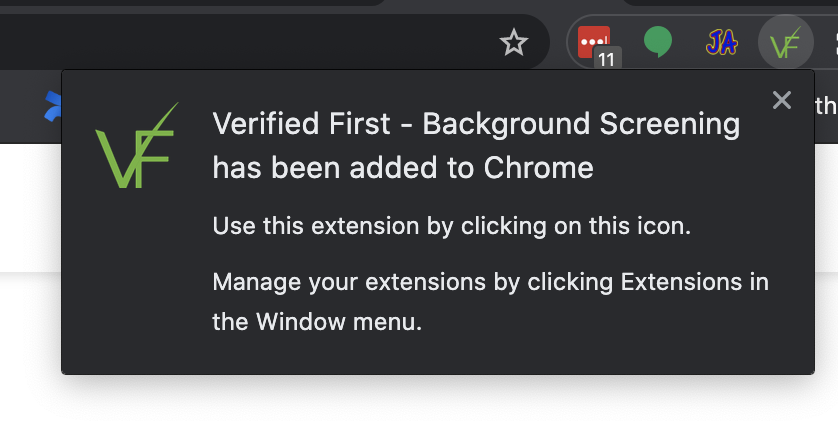Image resolution: width=838 pixels, height=438 pixels.
Task: Click the highlighted VF extension icon in toolbar
Action: pyautogui.click(x=786, y=42)
